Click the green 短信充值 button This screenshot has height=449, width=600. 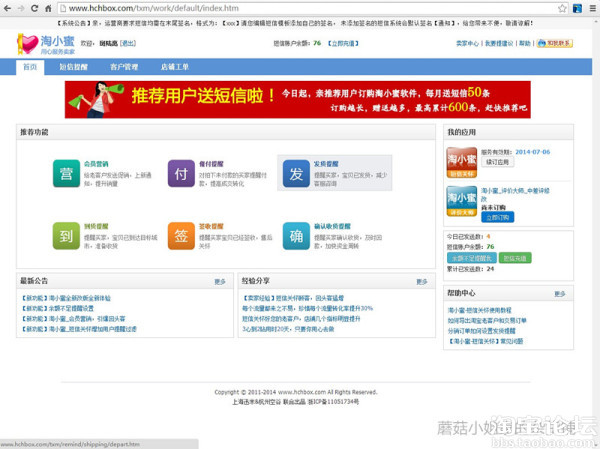tap(515, 258)
